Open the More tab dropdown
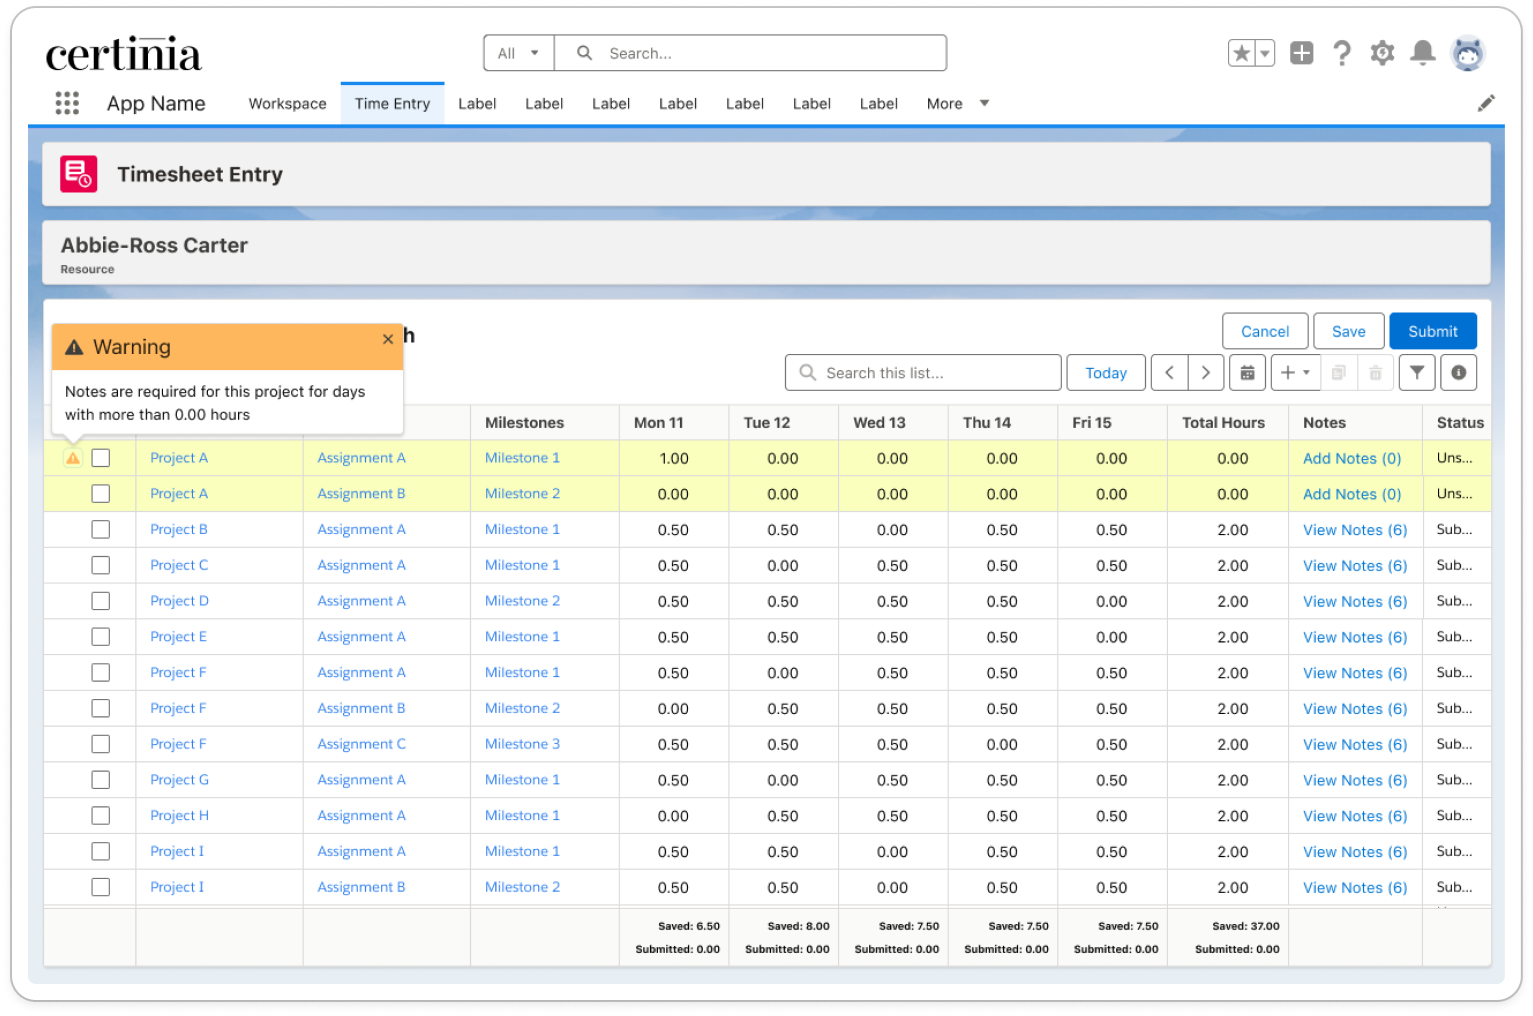This screenshot has width=1533, height=1016. point(957,103)
